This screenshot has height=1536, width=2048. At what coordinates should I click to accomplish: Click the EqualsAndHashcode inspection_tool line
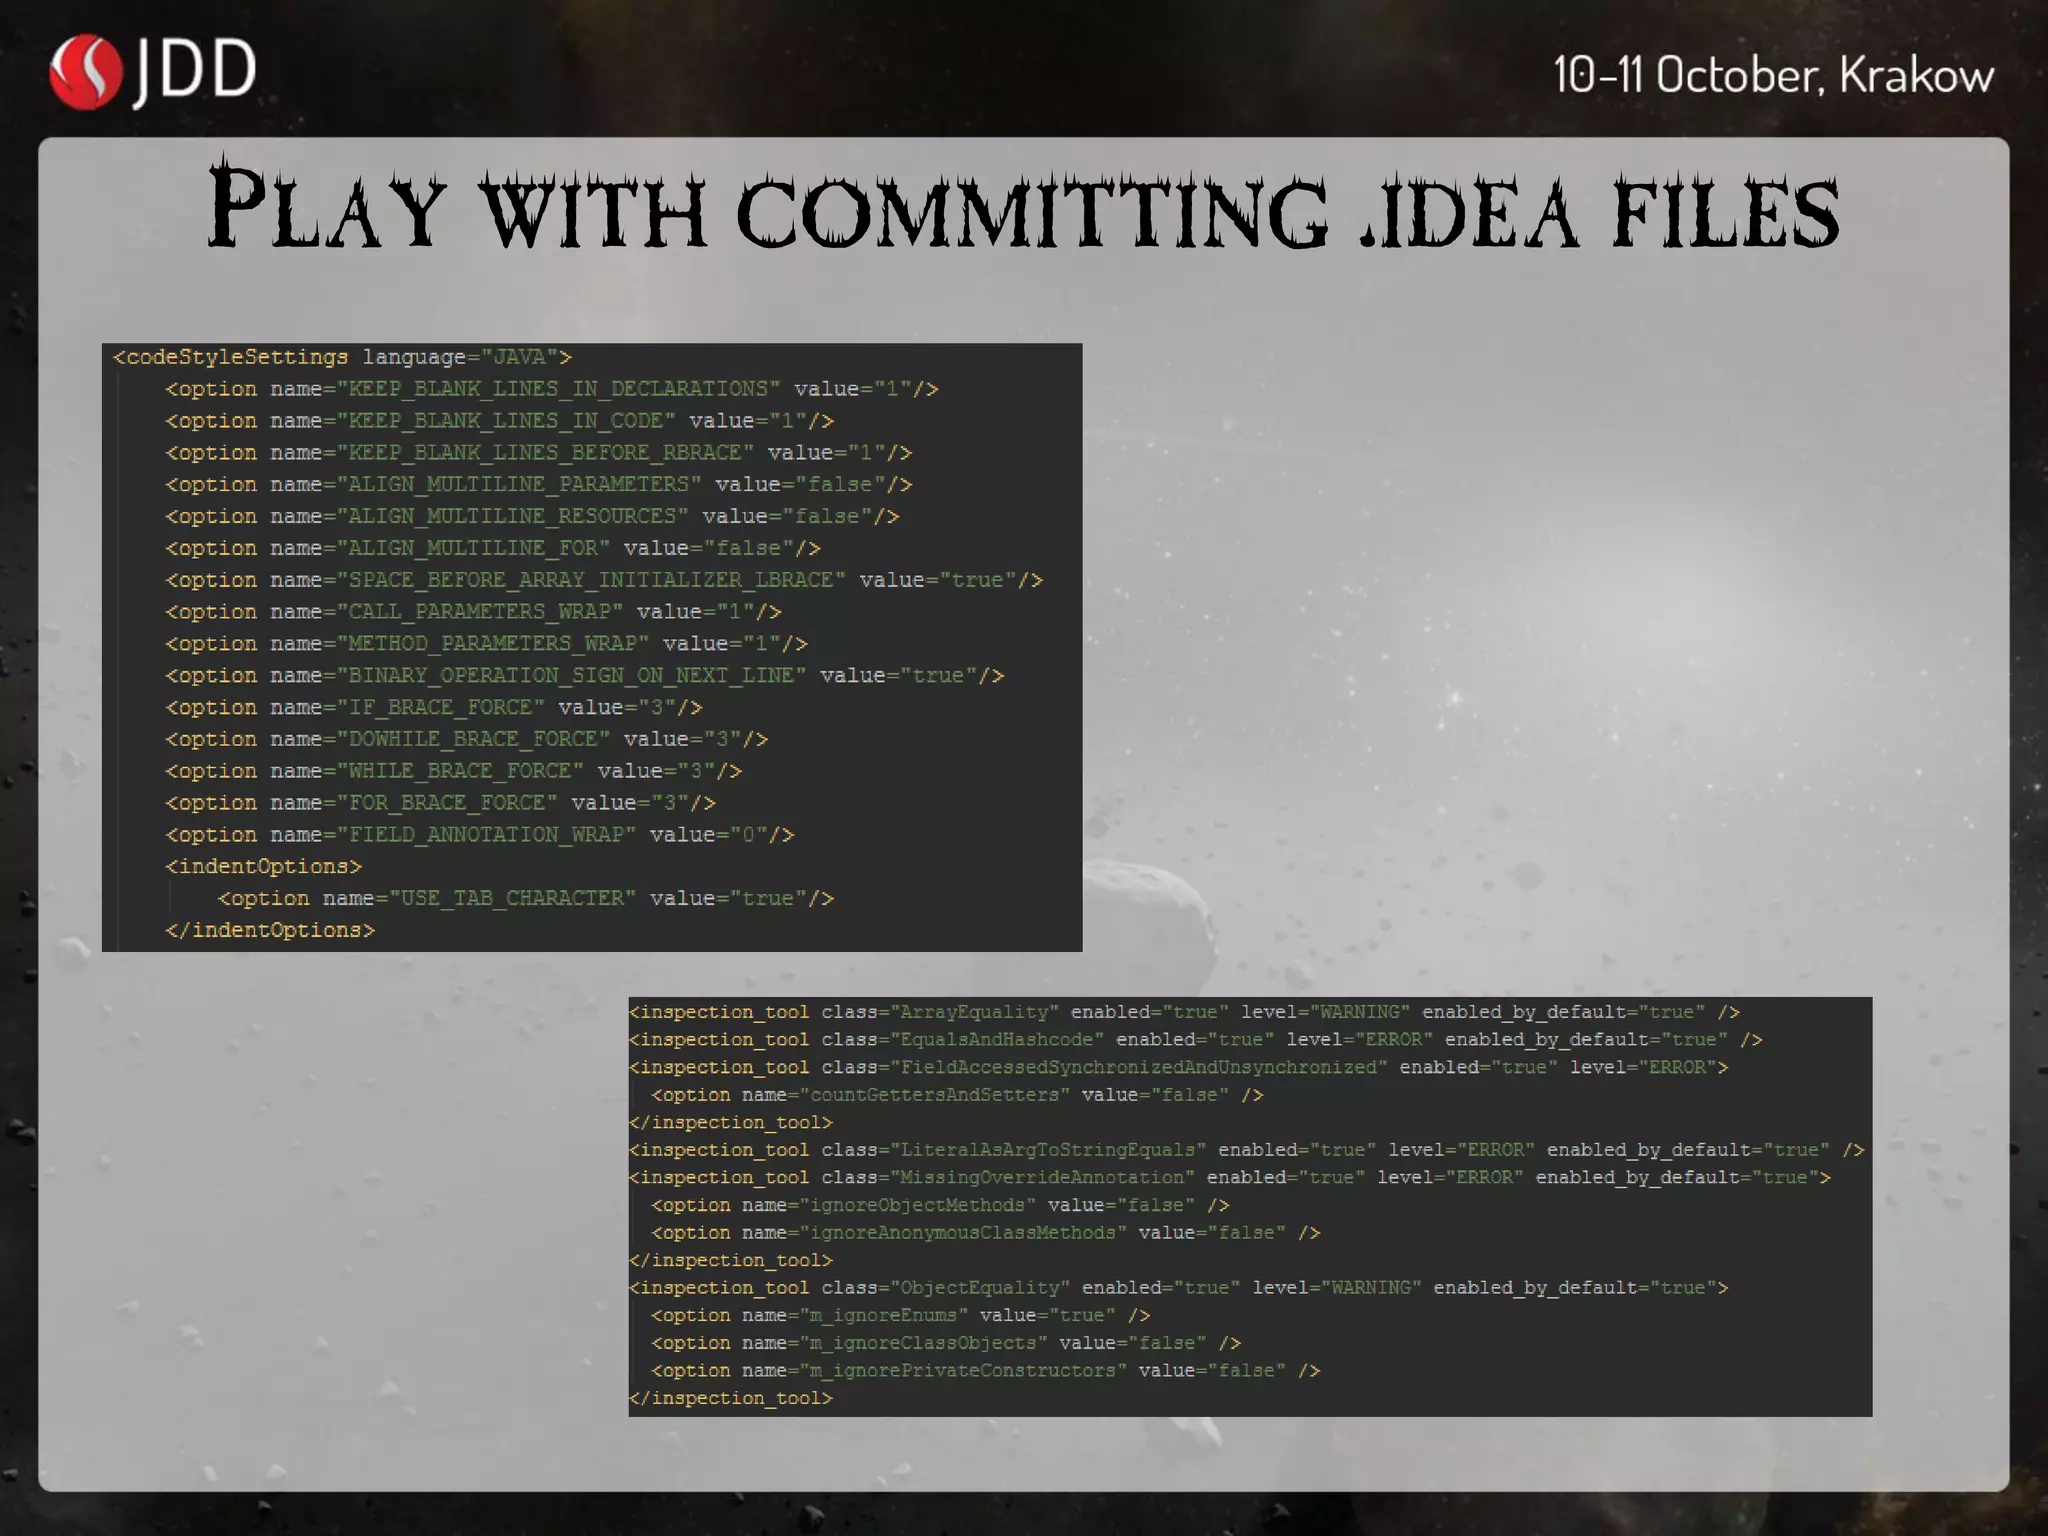coord(1196,1040)
